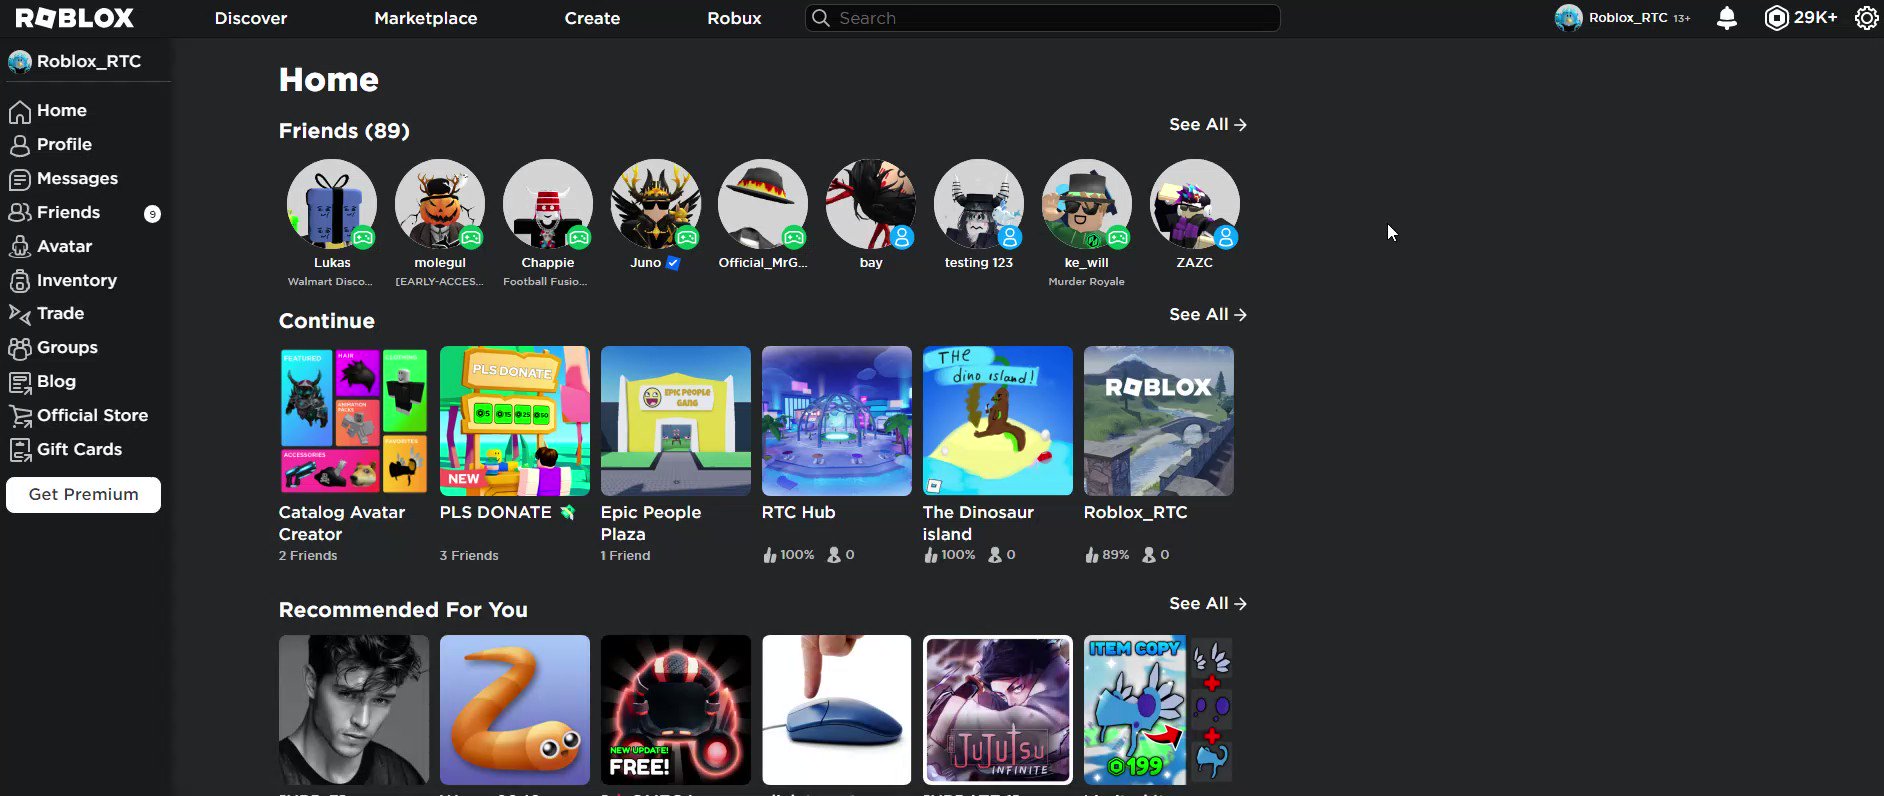Click the Roblox_RTC avatar in the top bar
The width and height of the screenshot is (1884, 796).
point(1568,18)
